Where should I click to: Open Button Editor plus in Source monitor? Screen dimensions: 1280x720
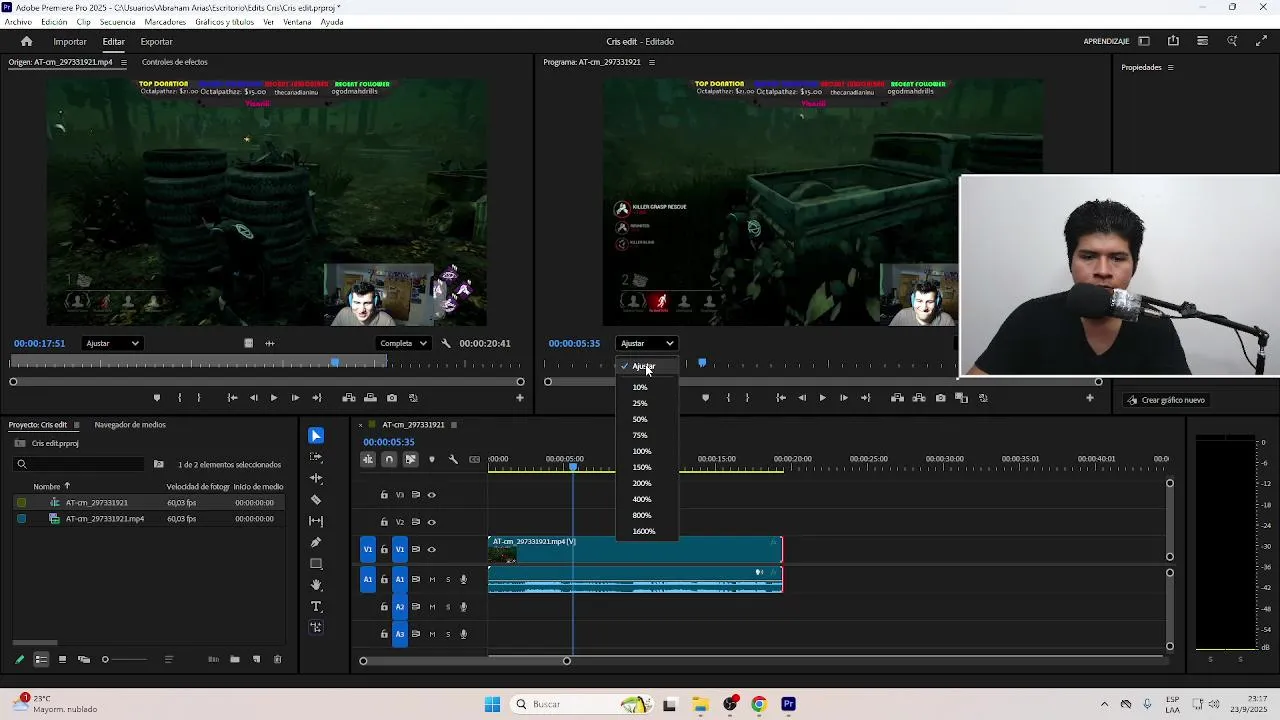(x=519, y=398)
